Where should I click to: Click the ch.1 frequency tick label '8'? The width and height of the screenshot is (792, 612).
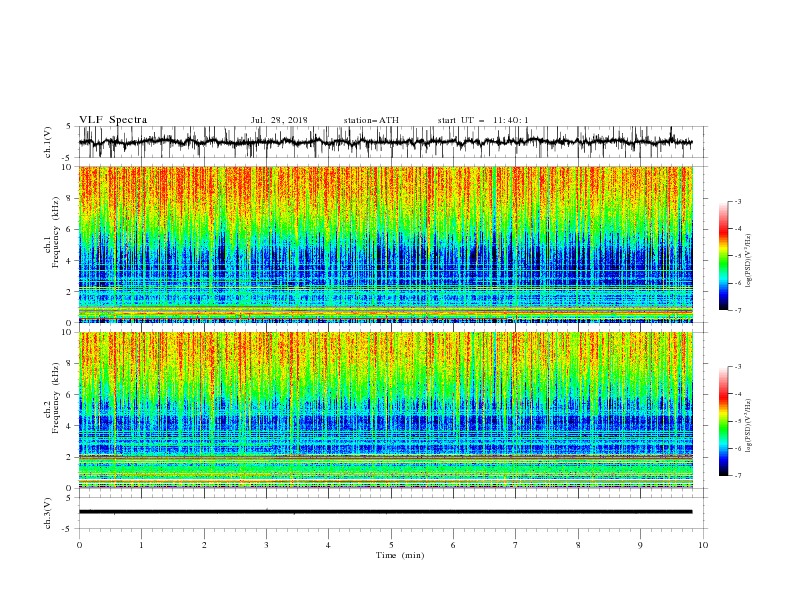pyautogui.click(x=70, y=198)
